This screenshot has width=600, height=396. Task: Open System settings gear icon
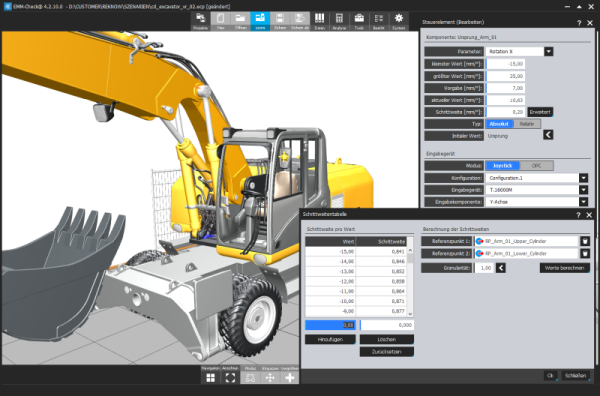click(399, 21)
